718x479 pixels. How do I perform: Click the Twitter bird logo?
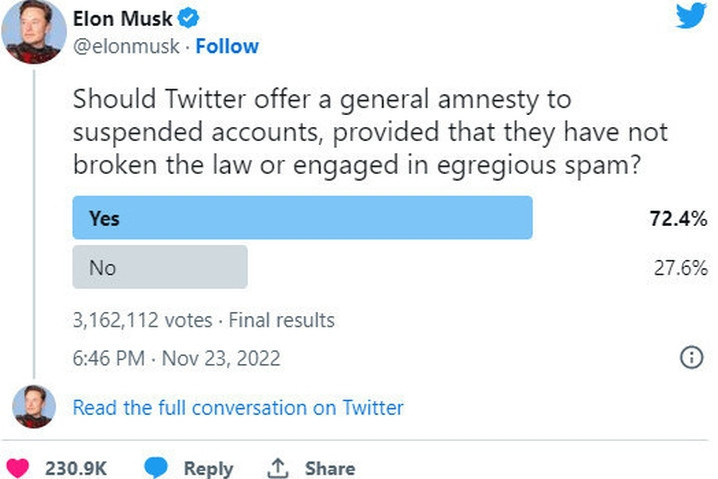pyautogui.click(x=690, y=18)
